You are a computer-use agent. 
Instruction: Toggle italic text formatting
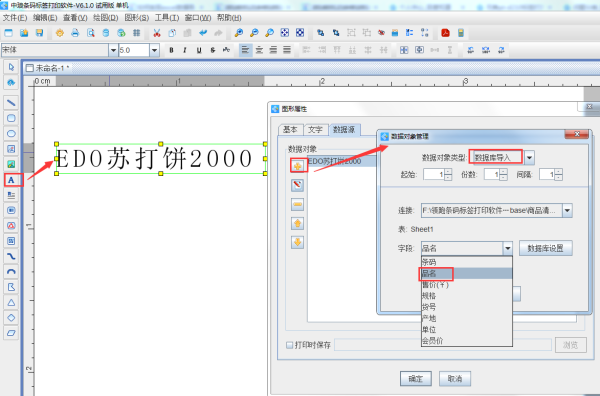tap(185, 50)
